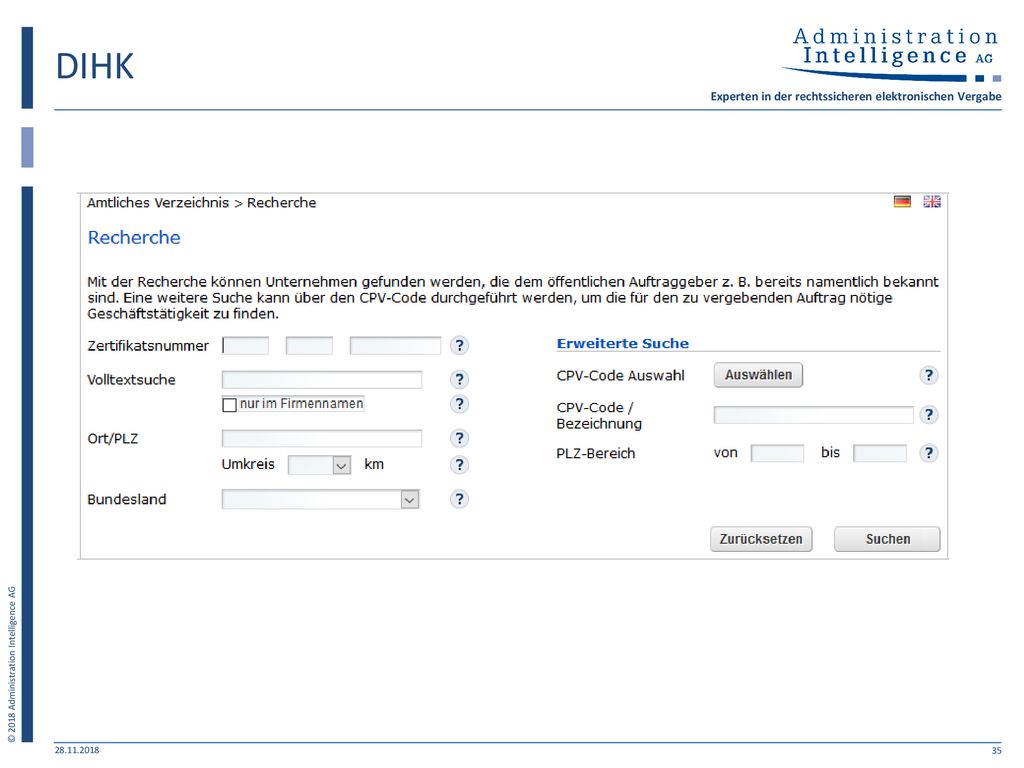Click the PLZ-Bereich label
Viewport: 1024px width, 768px height.
[596, 454]
